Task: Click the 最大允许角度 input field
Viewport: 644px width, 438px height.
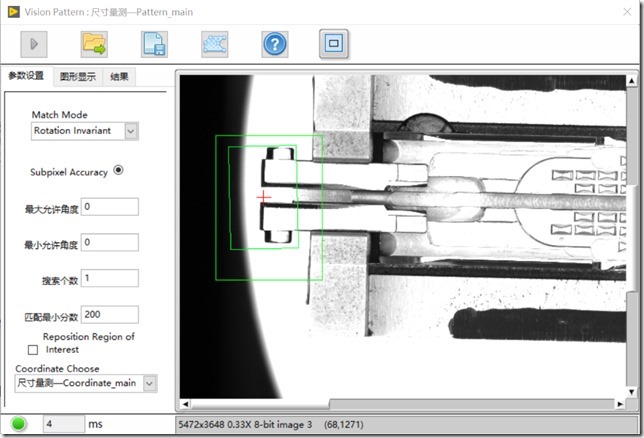Action: point(110,207)
